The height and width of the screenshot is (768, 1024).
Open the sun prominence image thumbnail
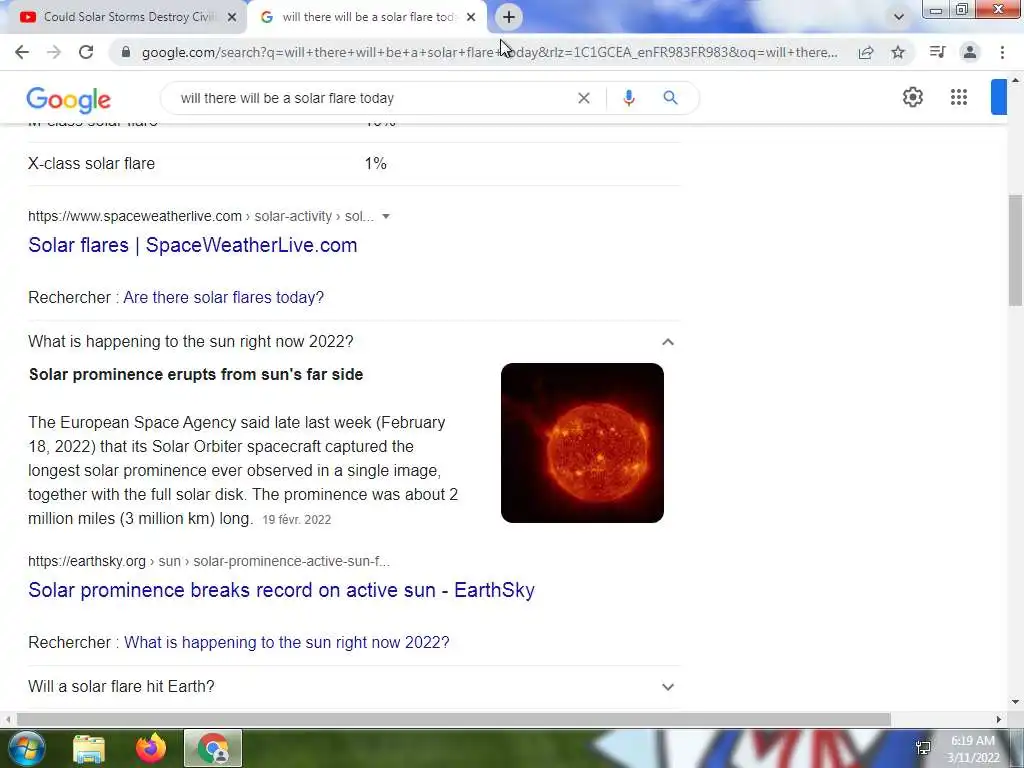(582, 443)
